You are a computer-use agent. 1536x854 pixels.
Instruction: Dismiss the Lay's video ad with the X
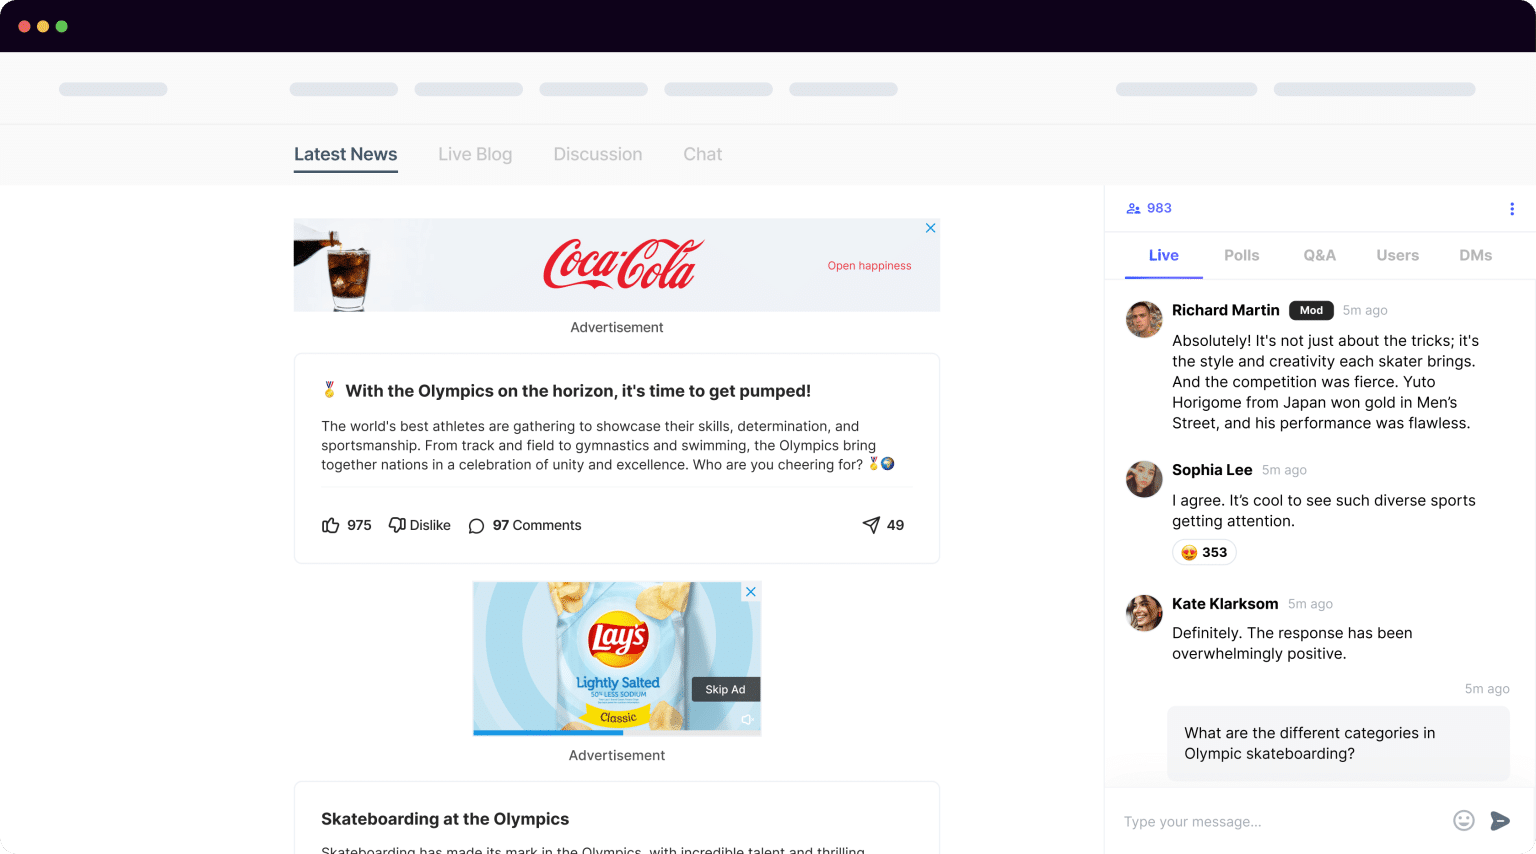(x=750, y=591)
